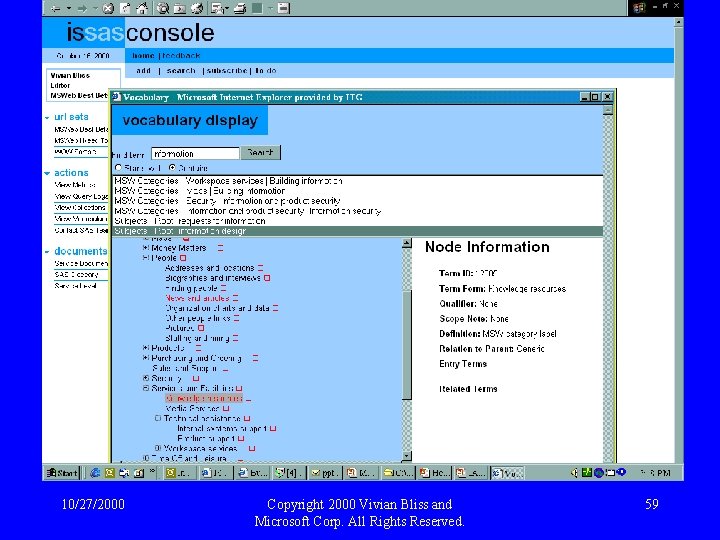Expand the Security tree node
Viewport: 720px width, 540px height.
[146, 378]
